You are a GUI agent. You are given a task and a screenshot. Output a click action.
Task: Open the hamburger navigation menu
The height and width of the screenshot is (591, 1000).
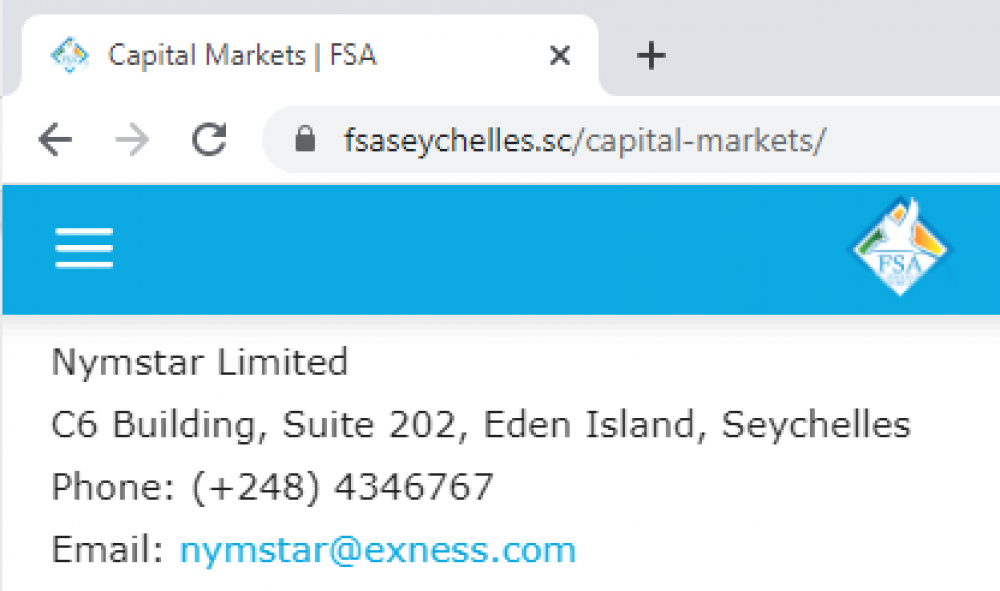pyautogui.click(x=84, y=248)
